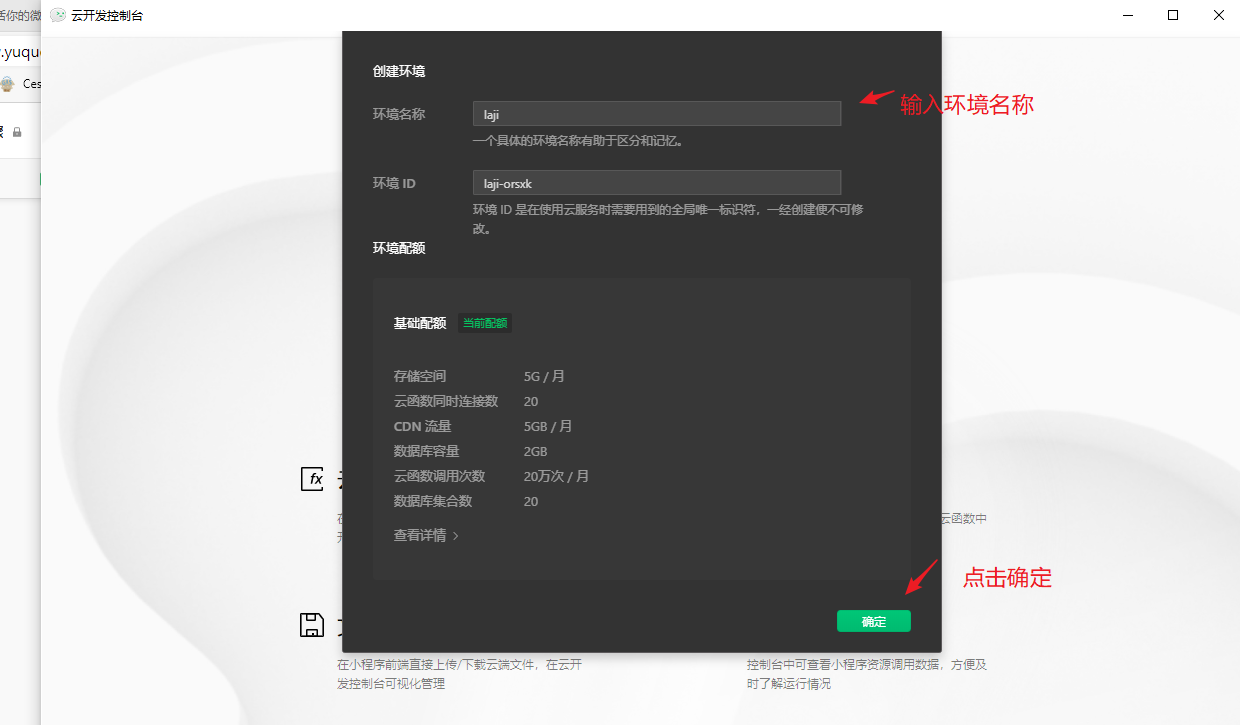
Task: Click the 云函数同时连接数 label
Action: point(446,401)
